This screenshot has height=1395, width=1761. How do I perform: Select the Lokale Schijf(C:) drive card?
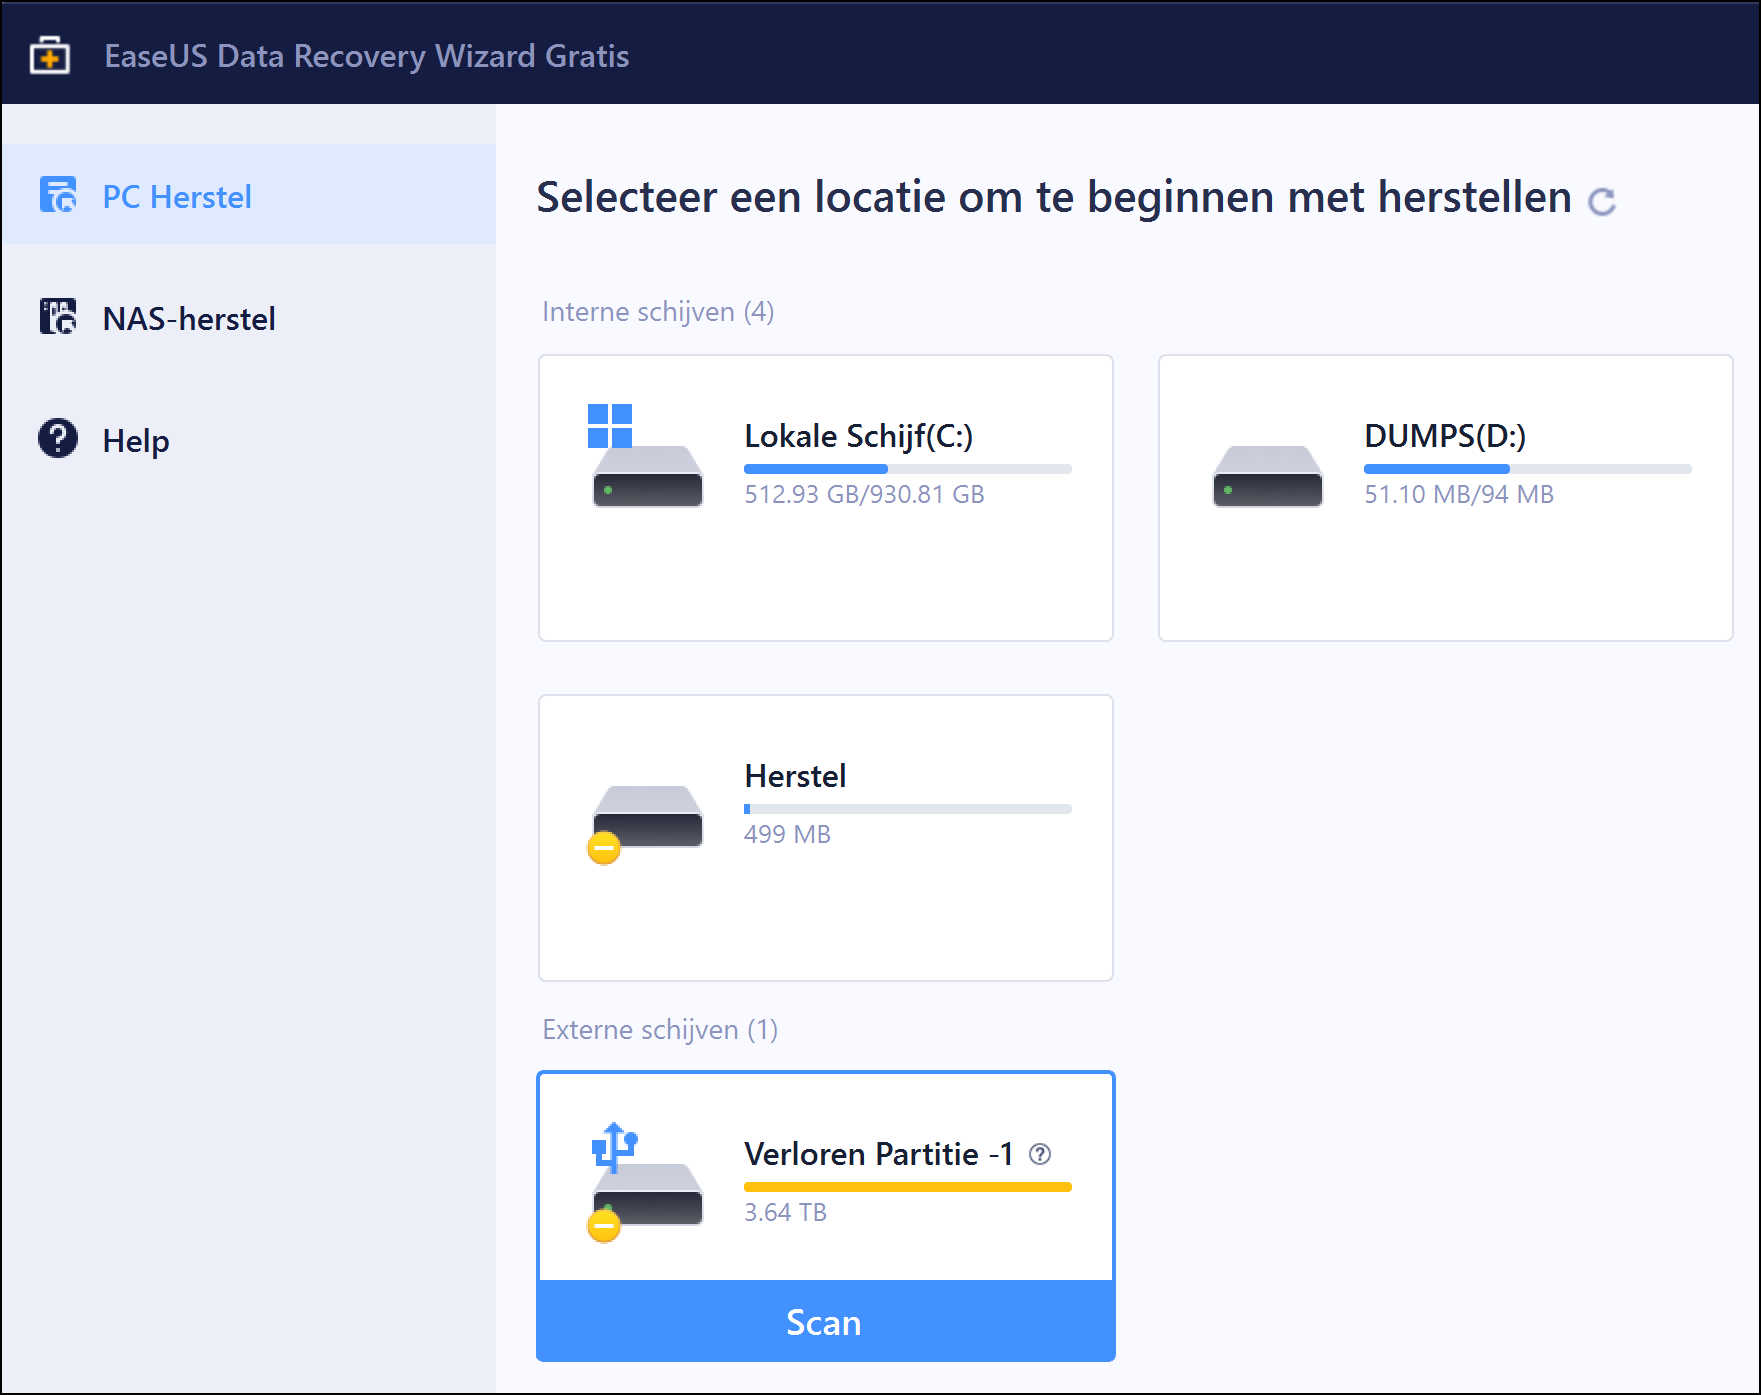[x=826, y=498]
